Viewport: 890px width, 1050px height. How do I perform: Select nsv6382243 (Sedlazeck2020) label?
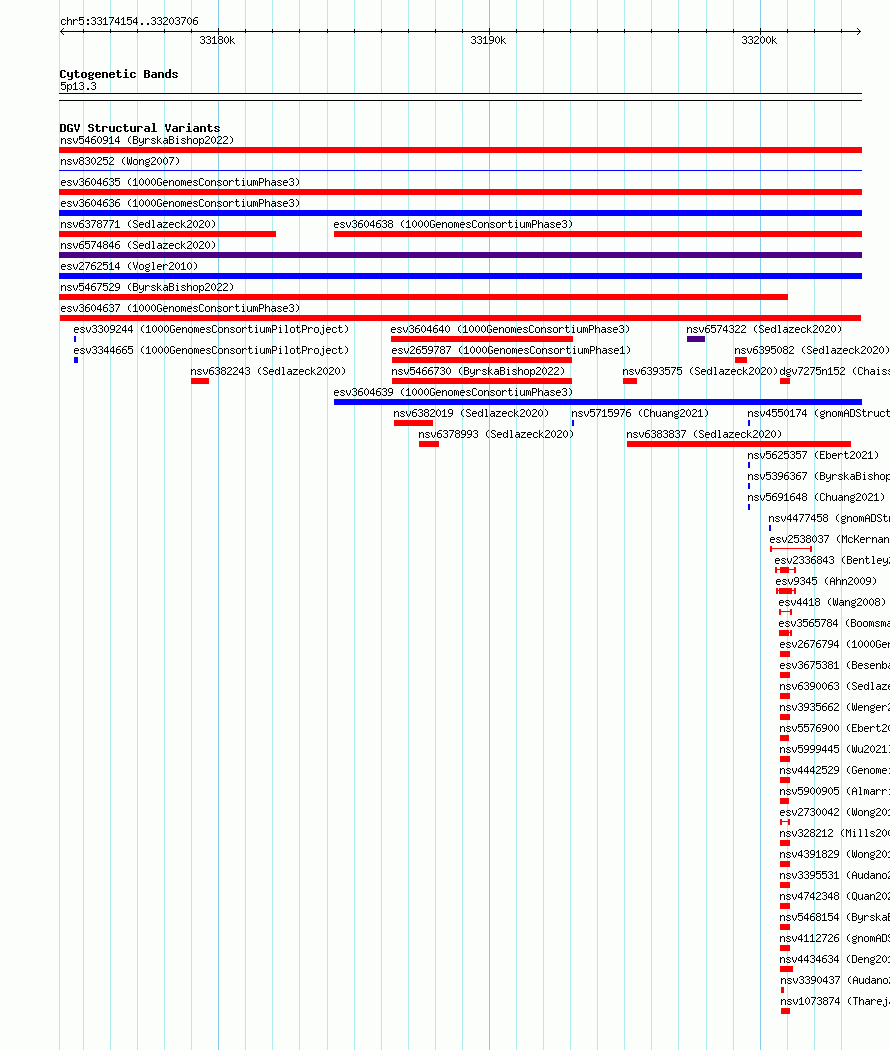click(268, 371)
